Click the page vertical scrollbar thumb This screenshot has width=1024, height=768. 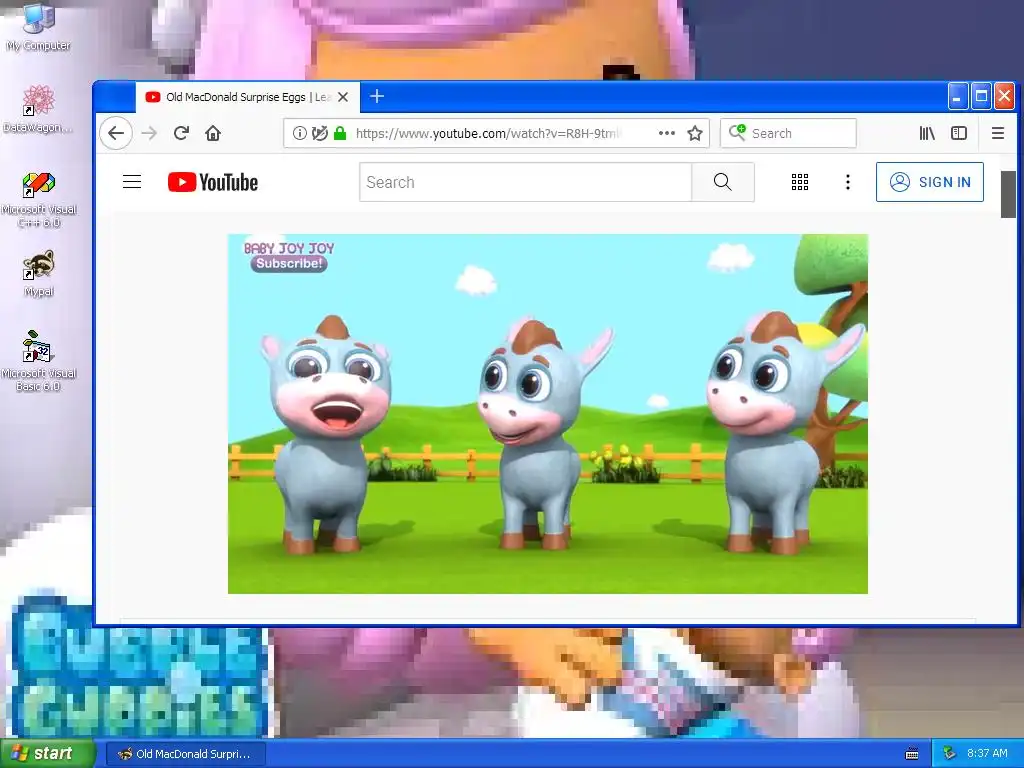[1008, 195]
